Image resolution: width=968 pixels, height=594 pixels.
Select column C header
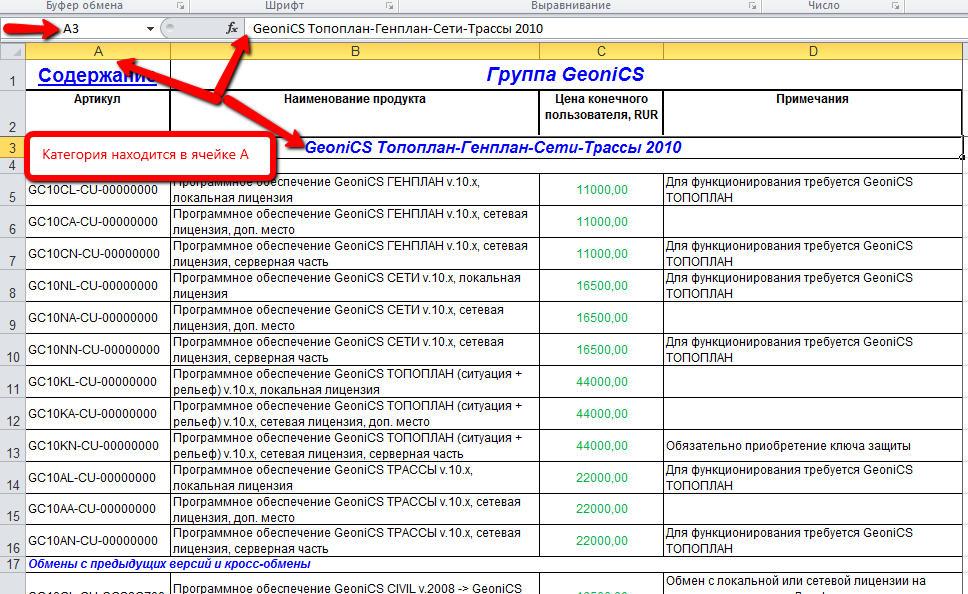click(601, 51)
